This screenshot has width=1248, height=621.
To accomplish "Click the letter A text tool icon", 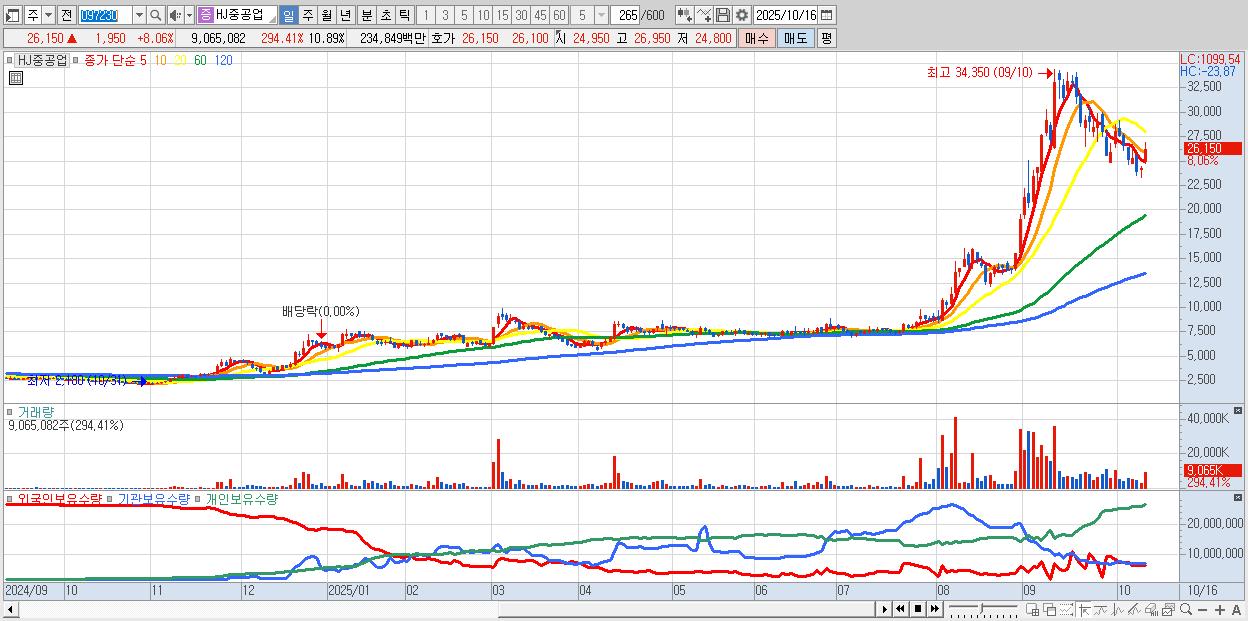I will [1236, 609].
